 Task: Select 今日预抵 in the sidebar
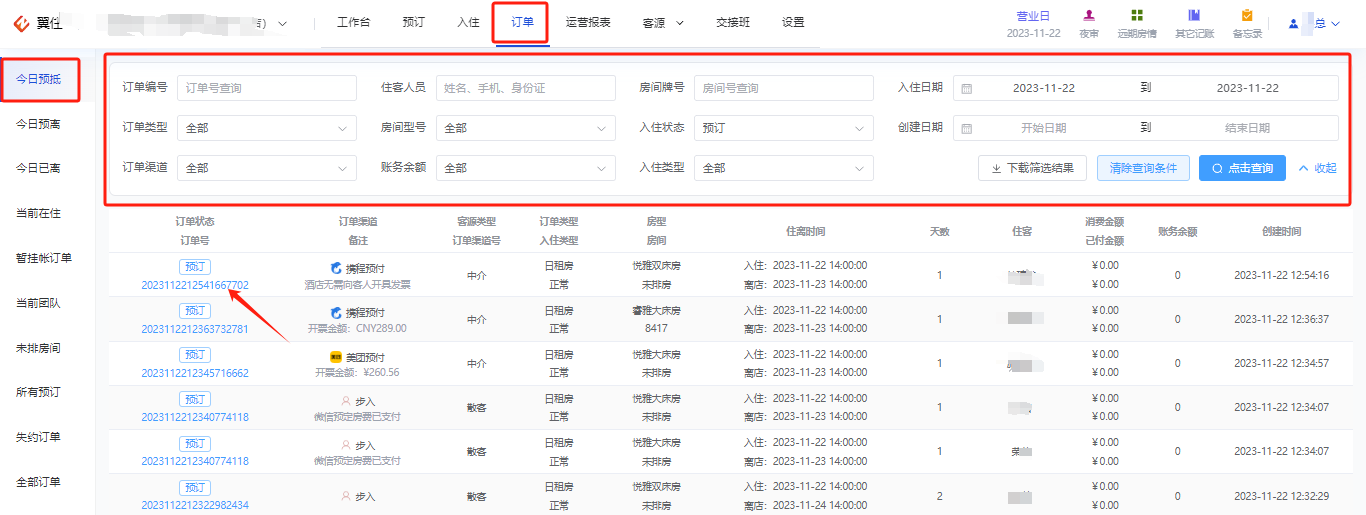tap(39, 79)
